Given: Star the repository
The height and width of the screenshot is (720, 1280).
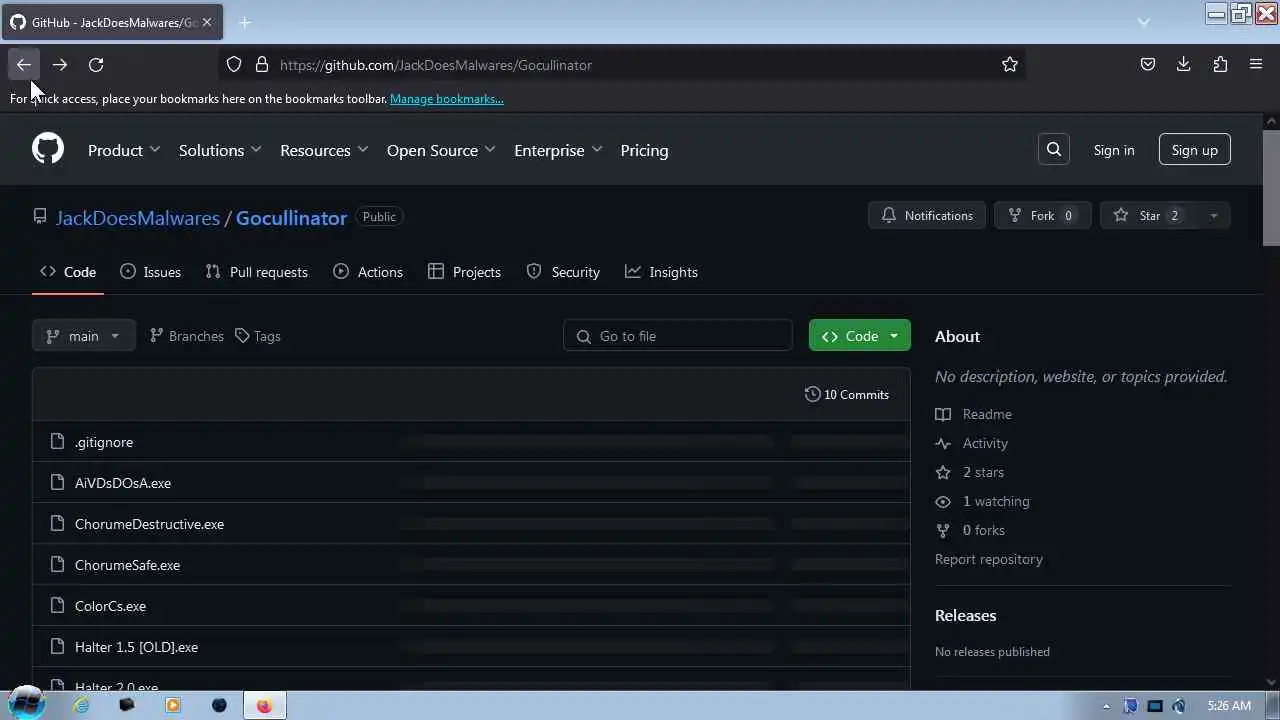Looking at the screenshot, I should click(1148, 216).
